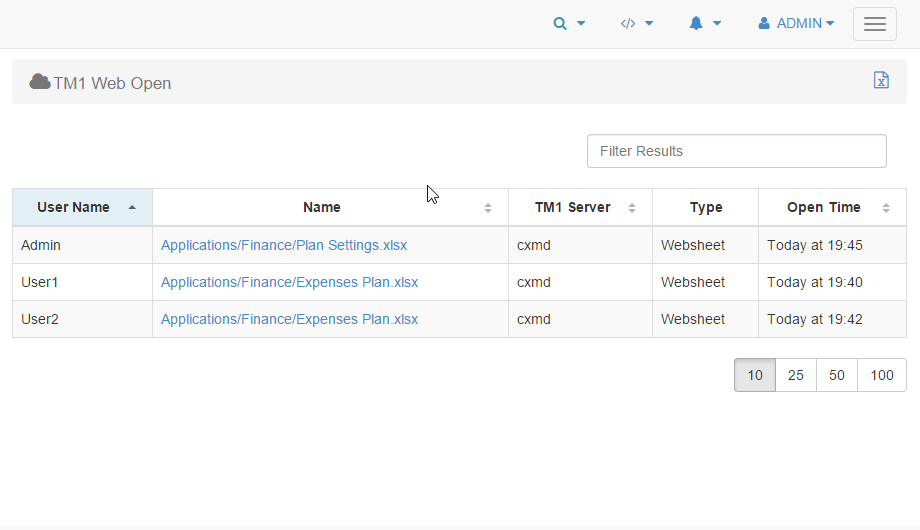The image size is (920, 530).
Task: Export table to Excel file icon
Action: tap(881, 80)
